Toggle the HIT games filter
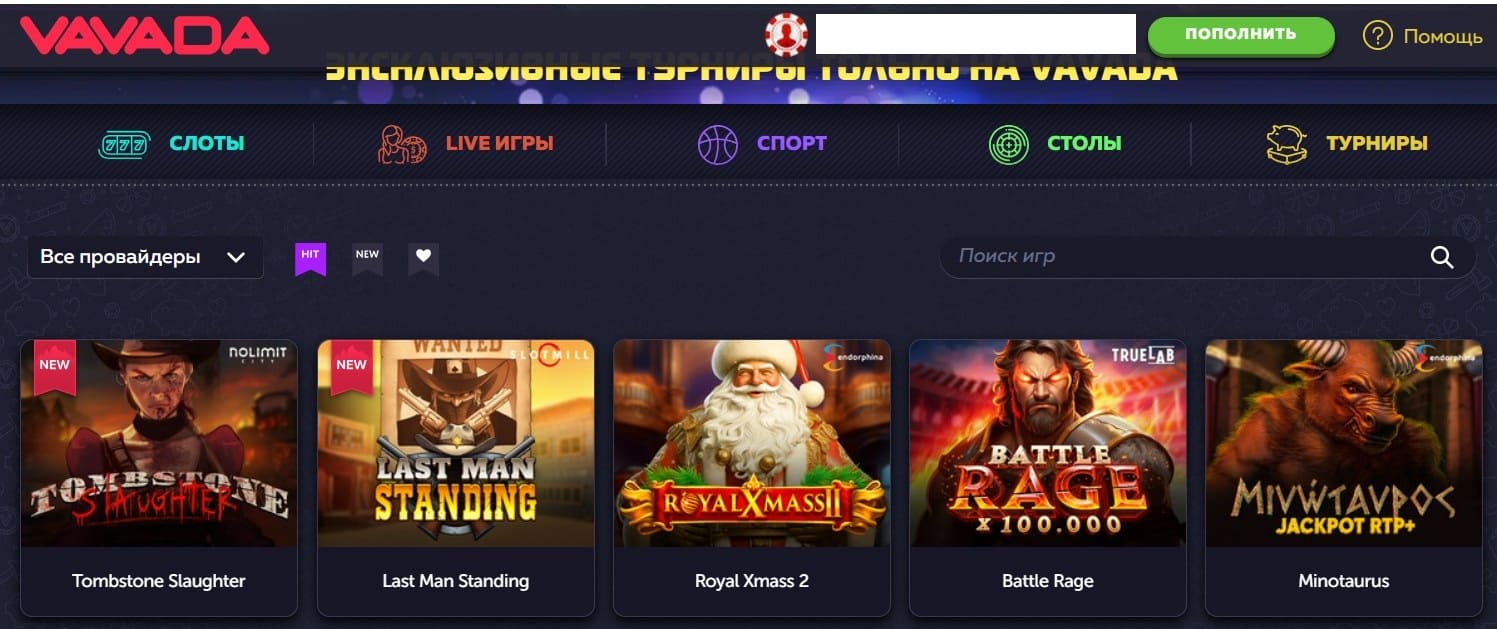The image size is (1497, 629). 310,258
